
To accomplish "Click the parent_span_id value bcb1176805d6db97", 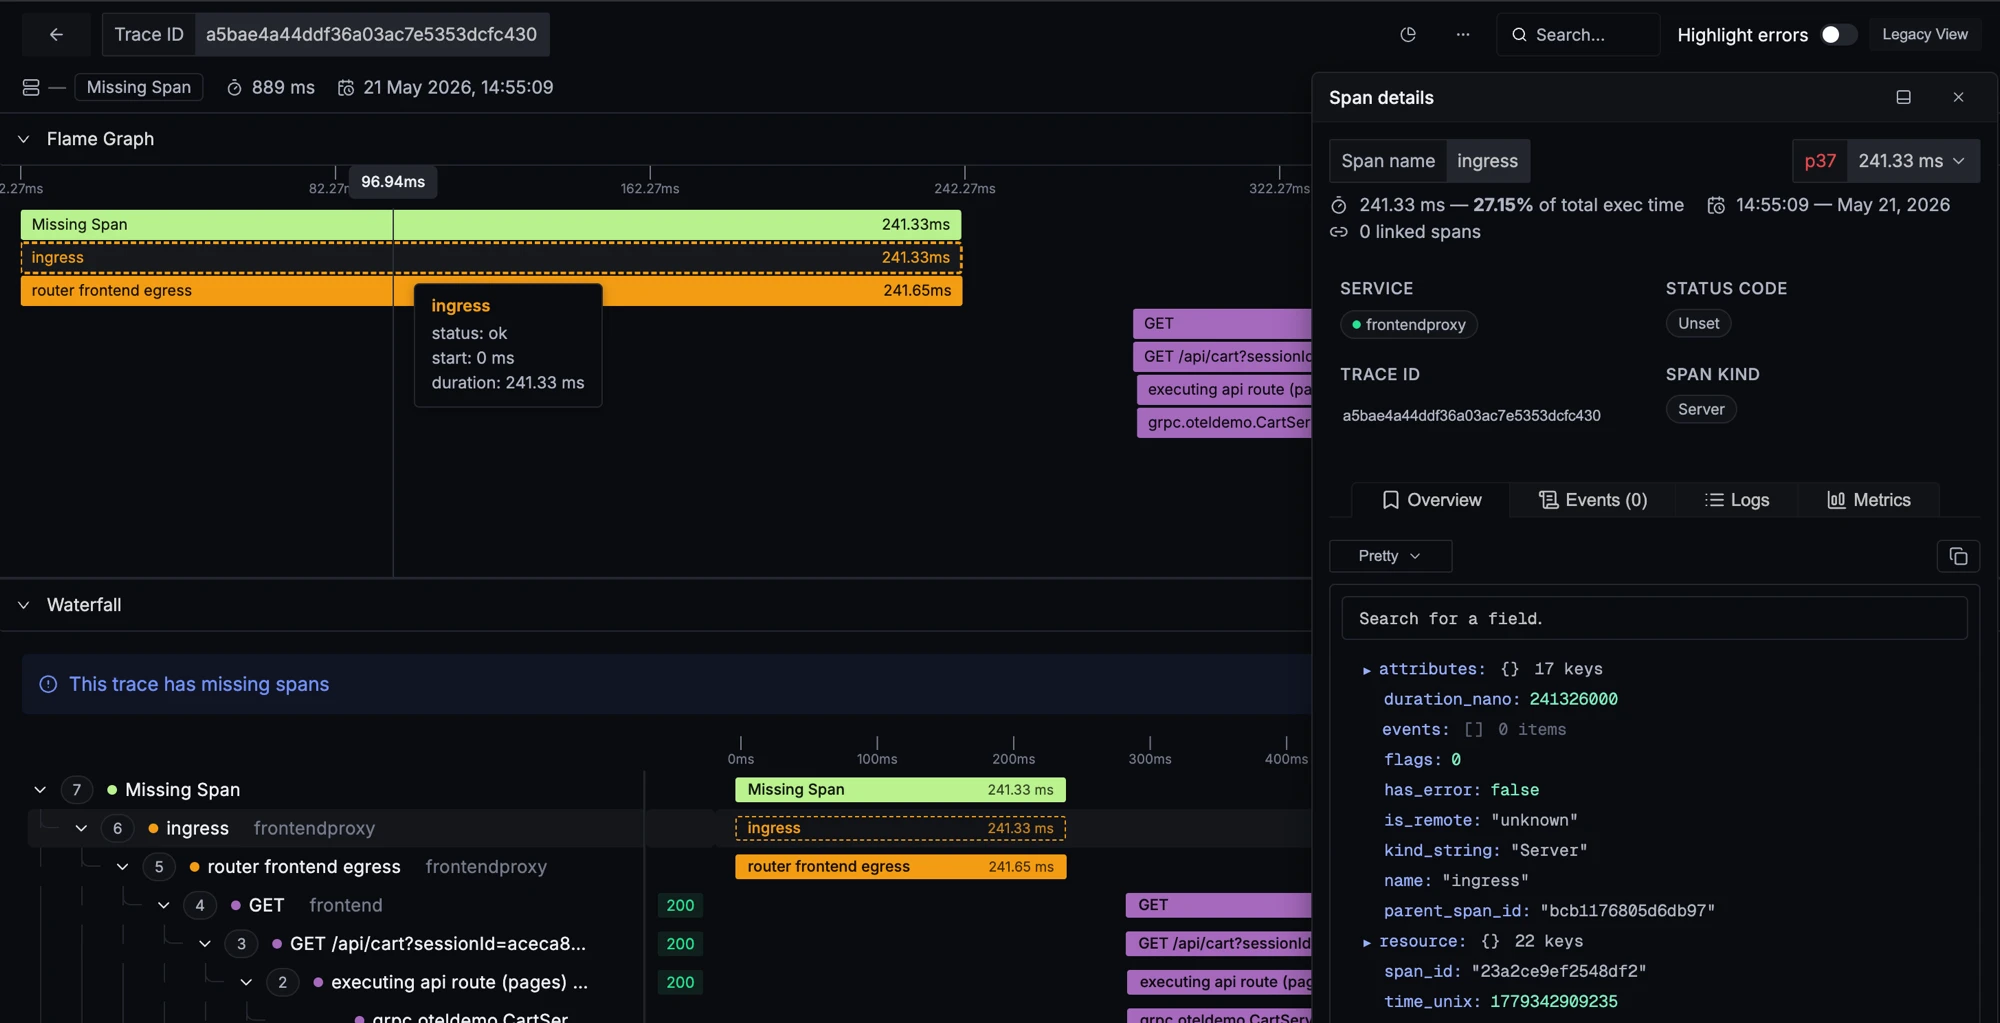I will click(1628, 911).
